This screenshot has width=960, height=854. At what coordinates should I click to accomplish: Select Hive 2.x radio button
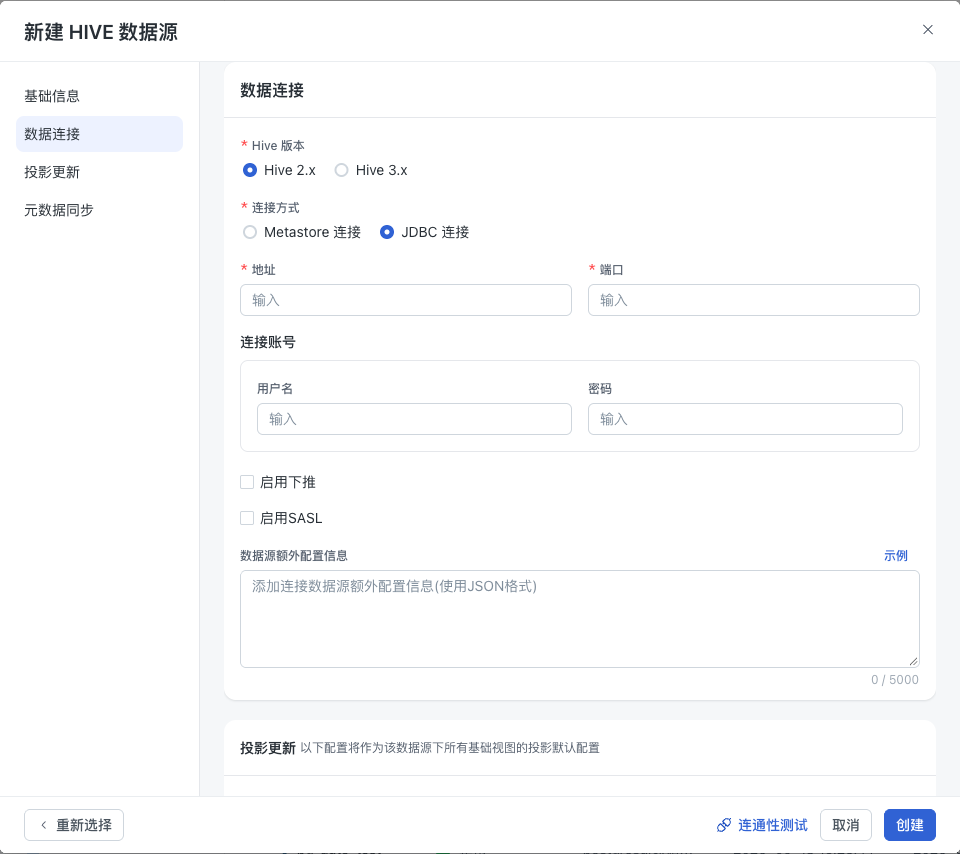pos(250,170)
